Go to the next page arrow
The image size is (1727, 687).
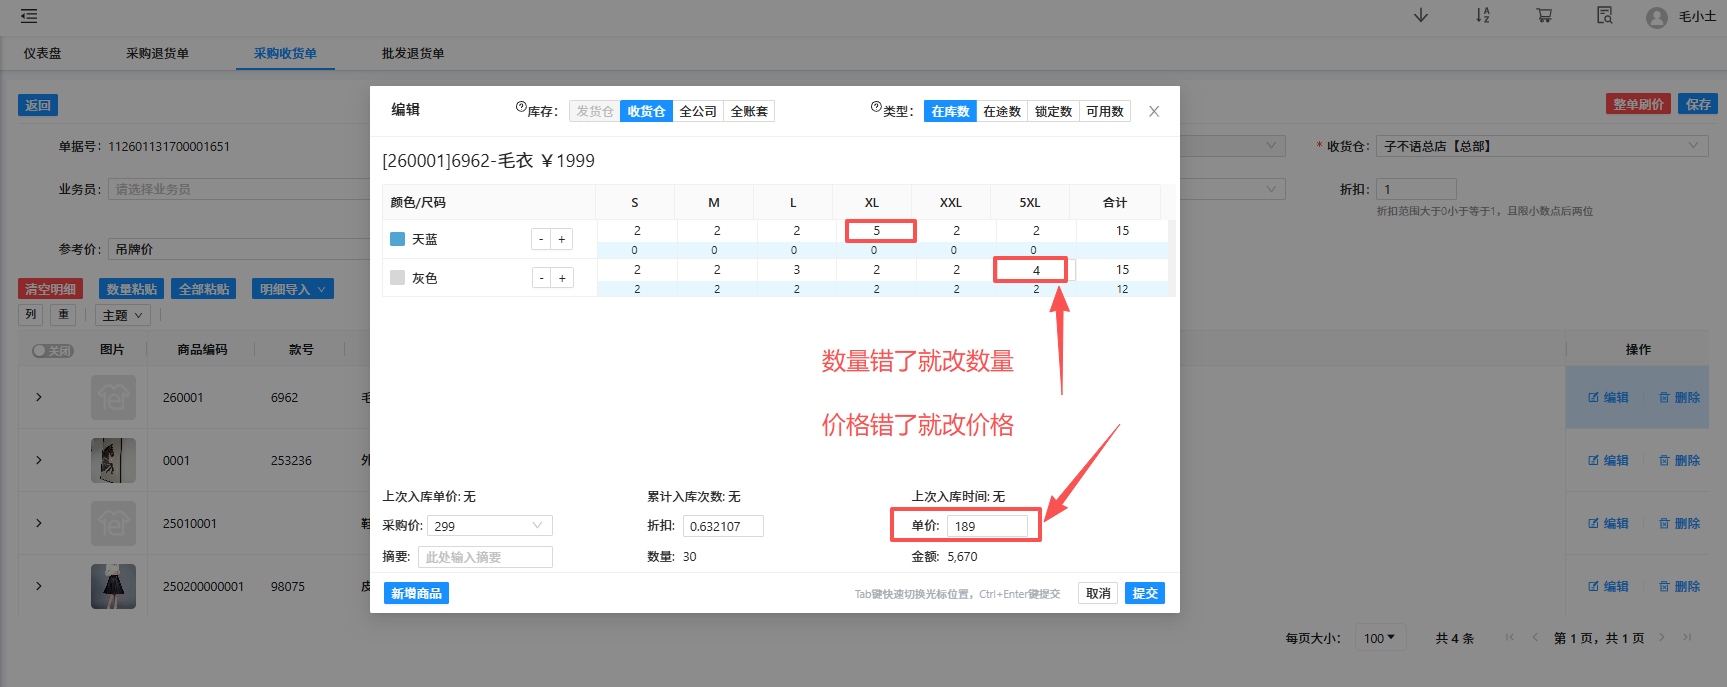(1662, 637)
